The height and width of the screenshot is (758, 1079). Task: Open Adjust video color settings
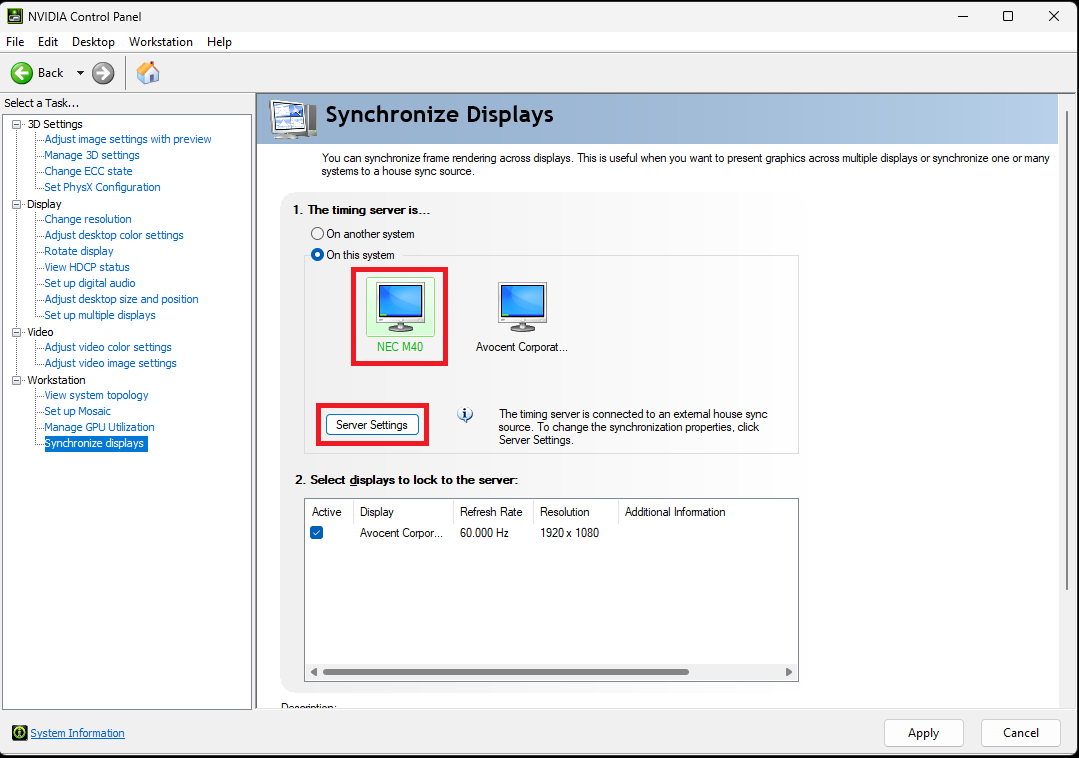click(x=108, y=347)
